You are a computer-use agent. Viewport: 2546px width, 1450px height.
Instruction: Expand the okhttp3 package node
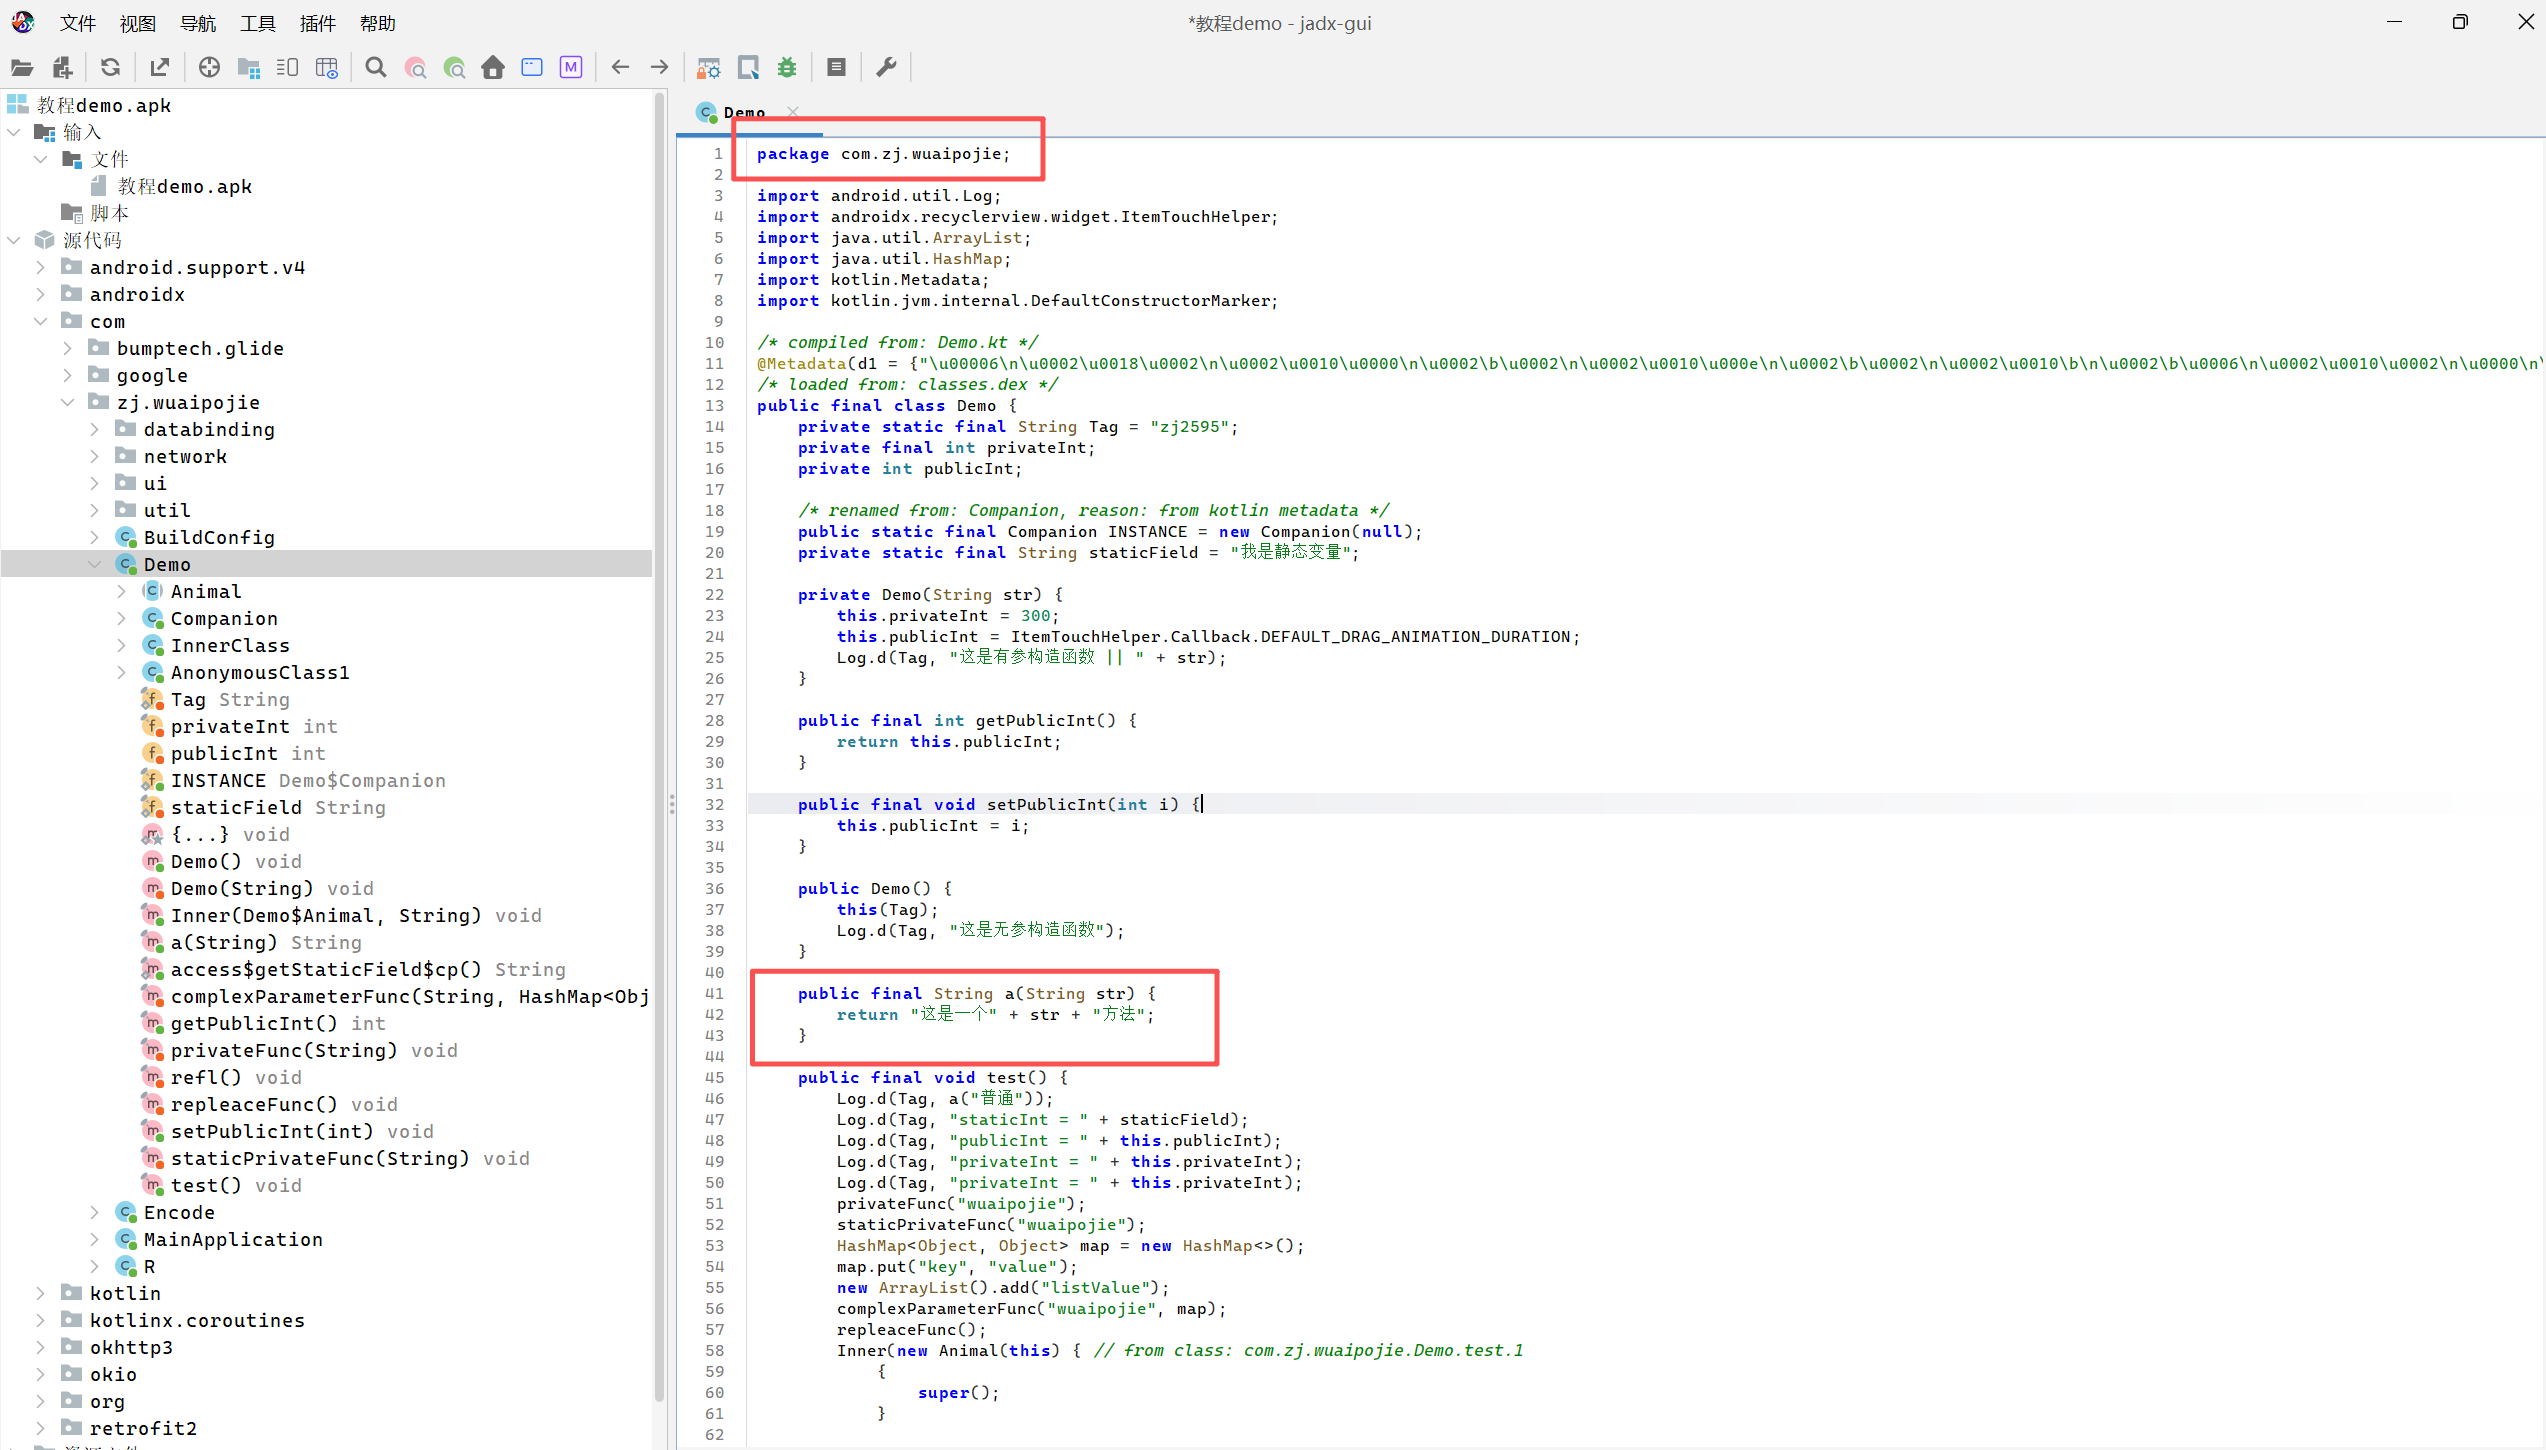40,1347
